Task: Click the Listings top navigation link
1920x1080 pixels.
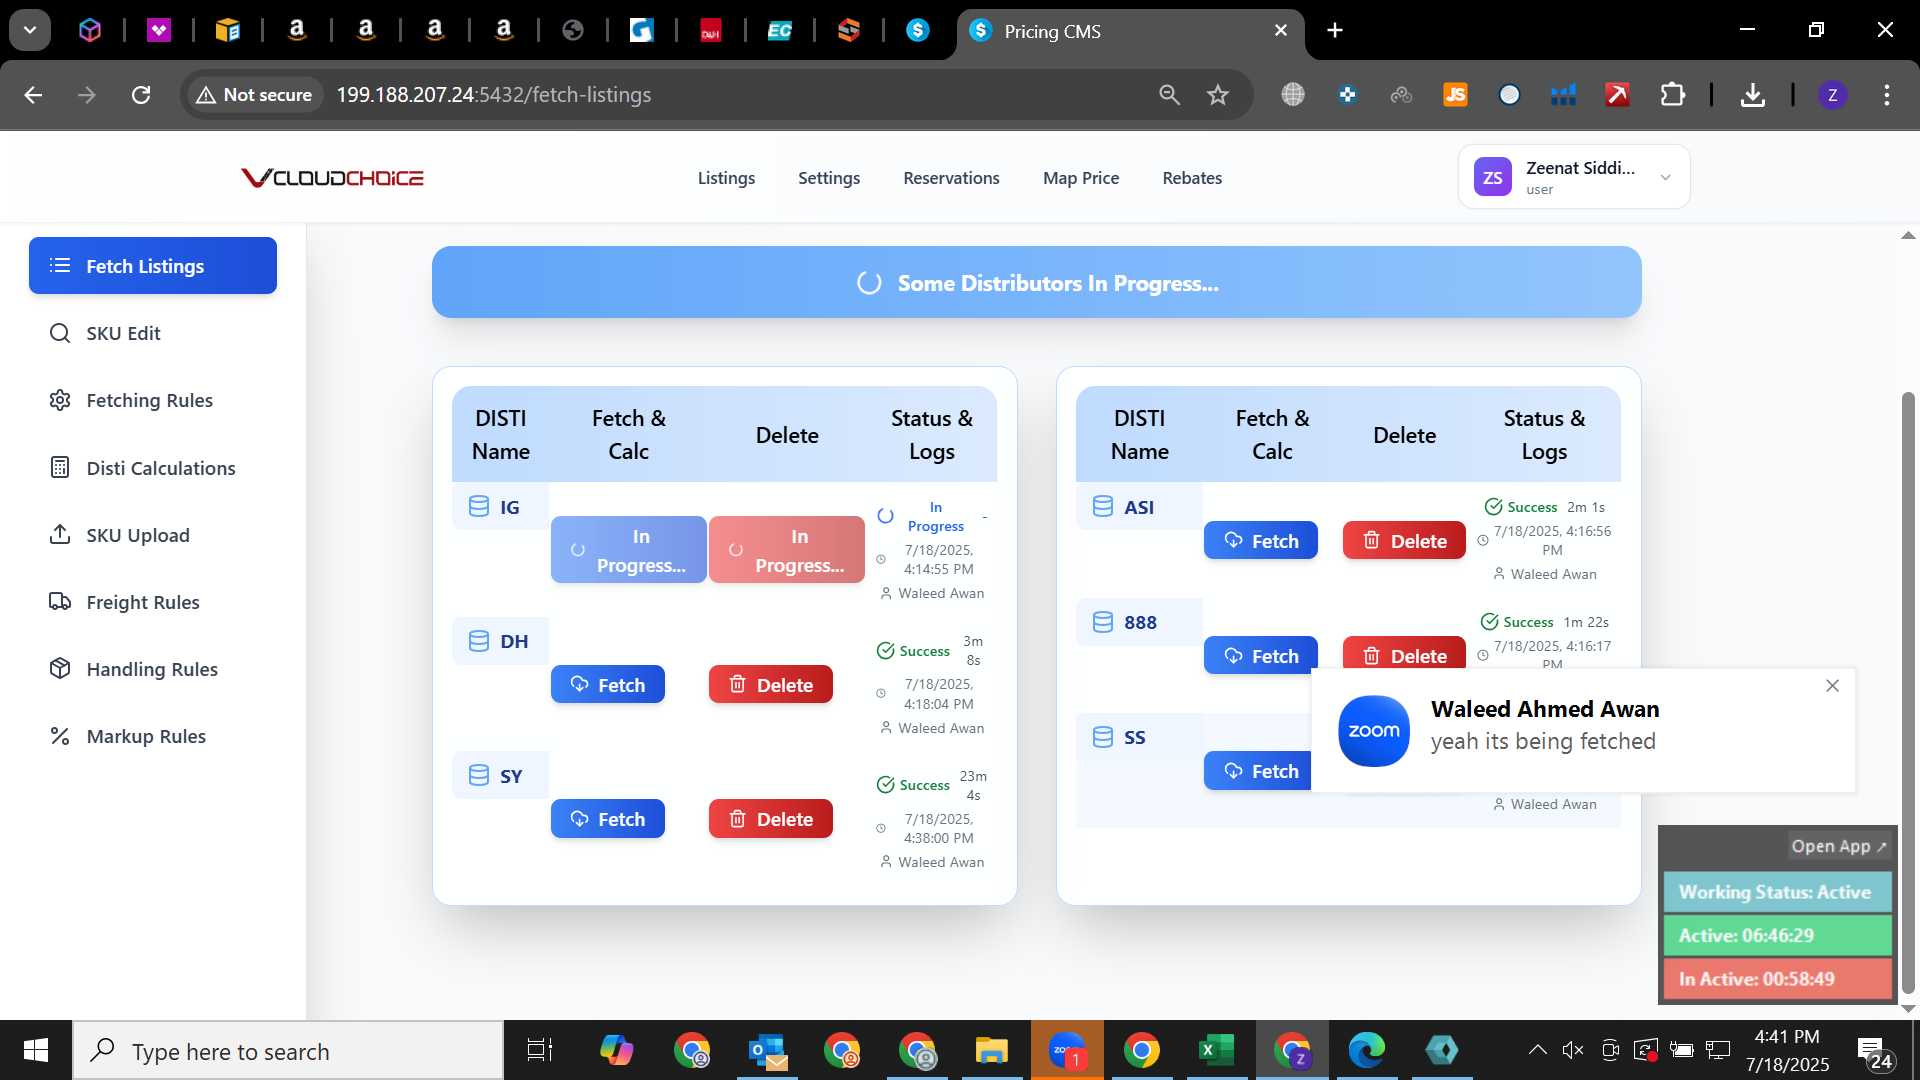Action: point(726,178)
